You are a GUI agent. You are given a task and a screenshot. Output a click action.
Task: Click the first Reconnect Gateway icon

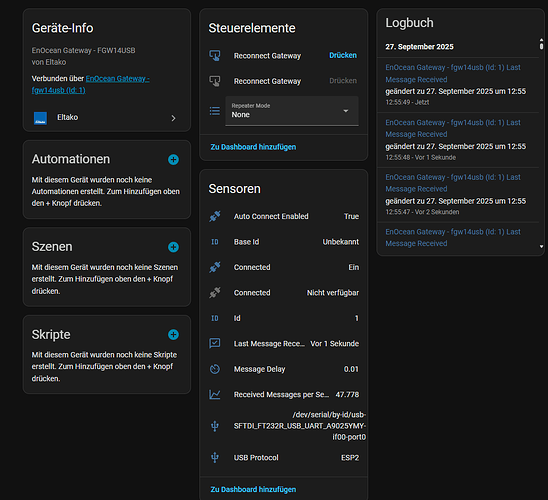(215, 56)
